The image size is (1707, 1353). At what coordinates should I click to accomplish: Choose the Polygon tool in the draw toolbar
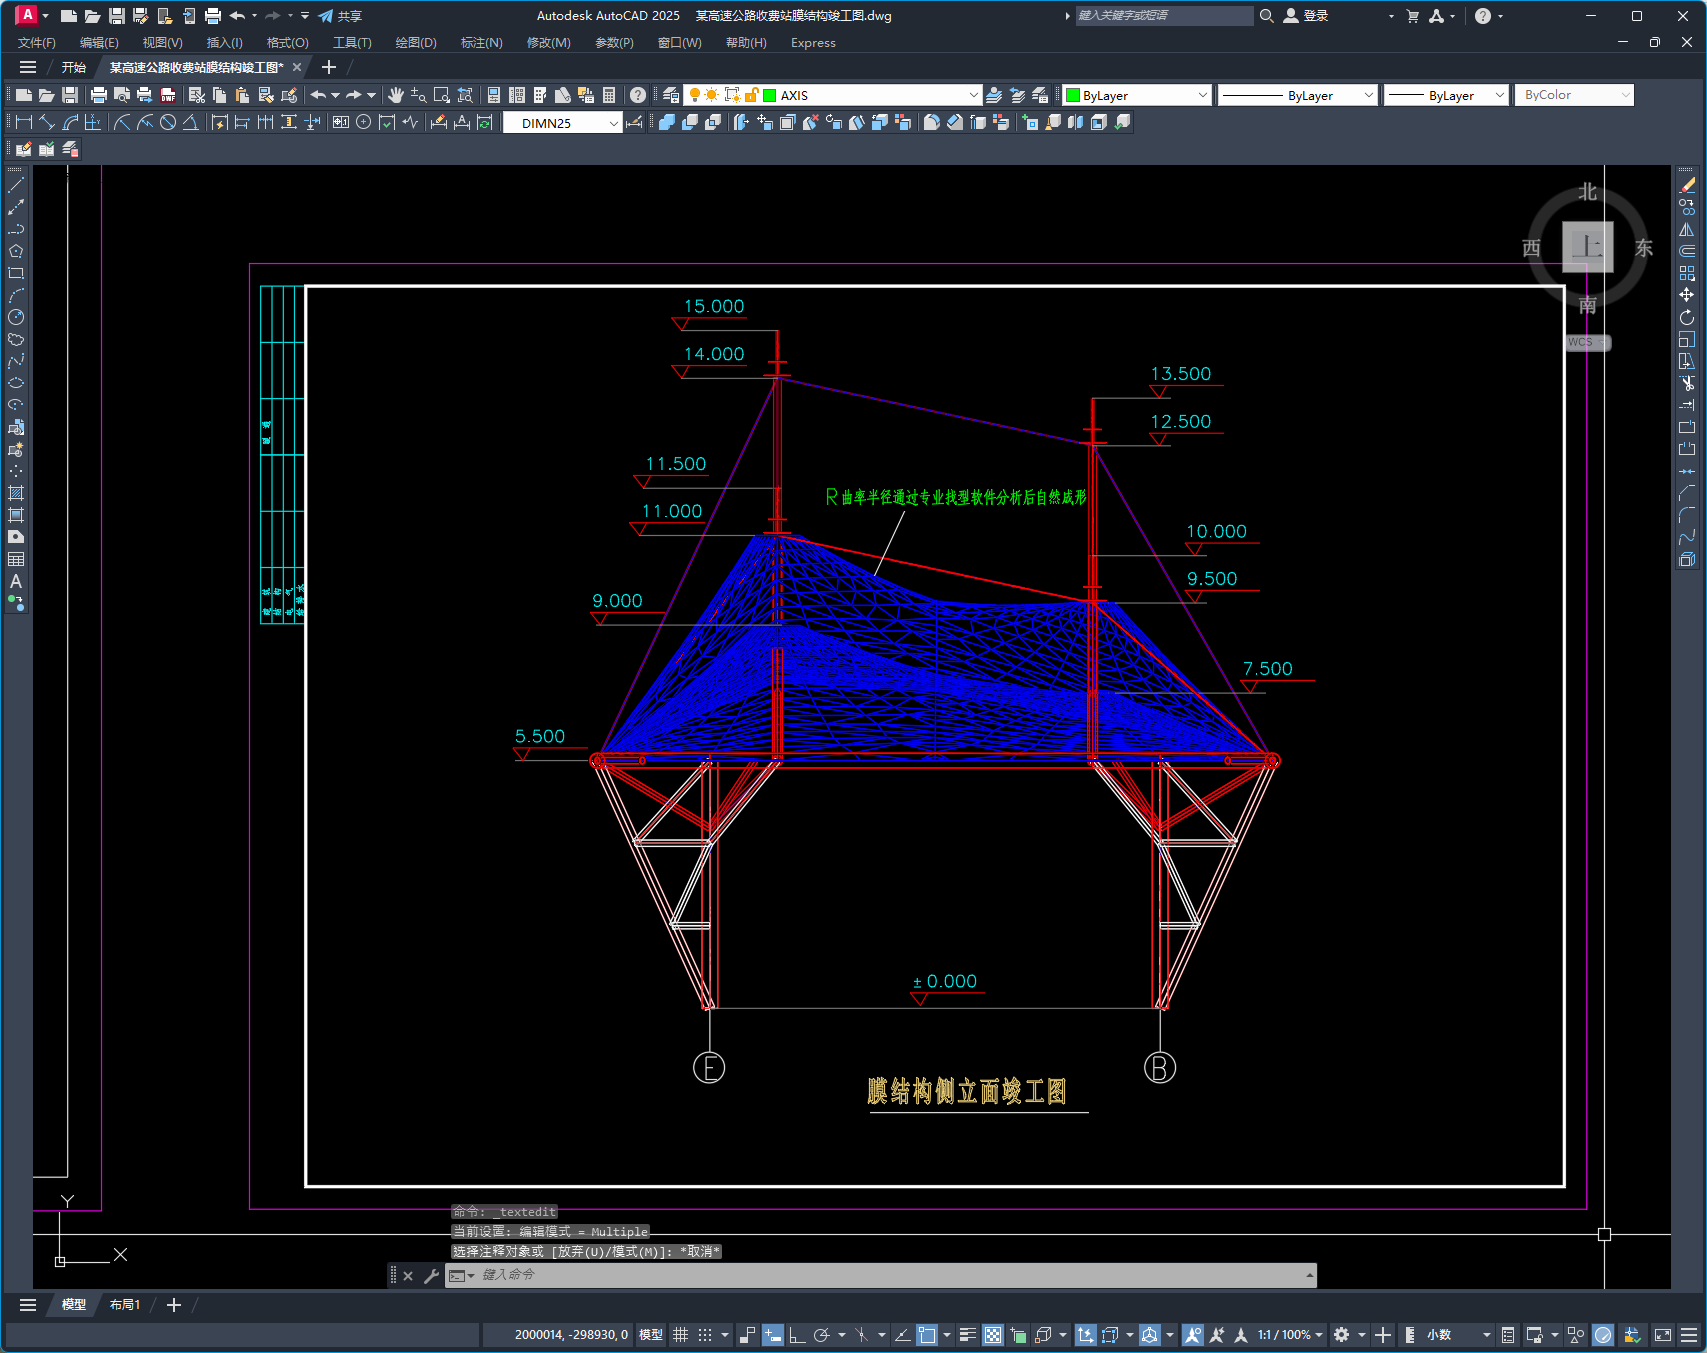(x=16, y=251)
